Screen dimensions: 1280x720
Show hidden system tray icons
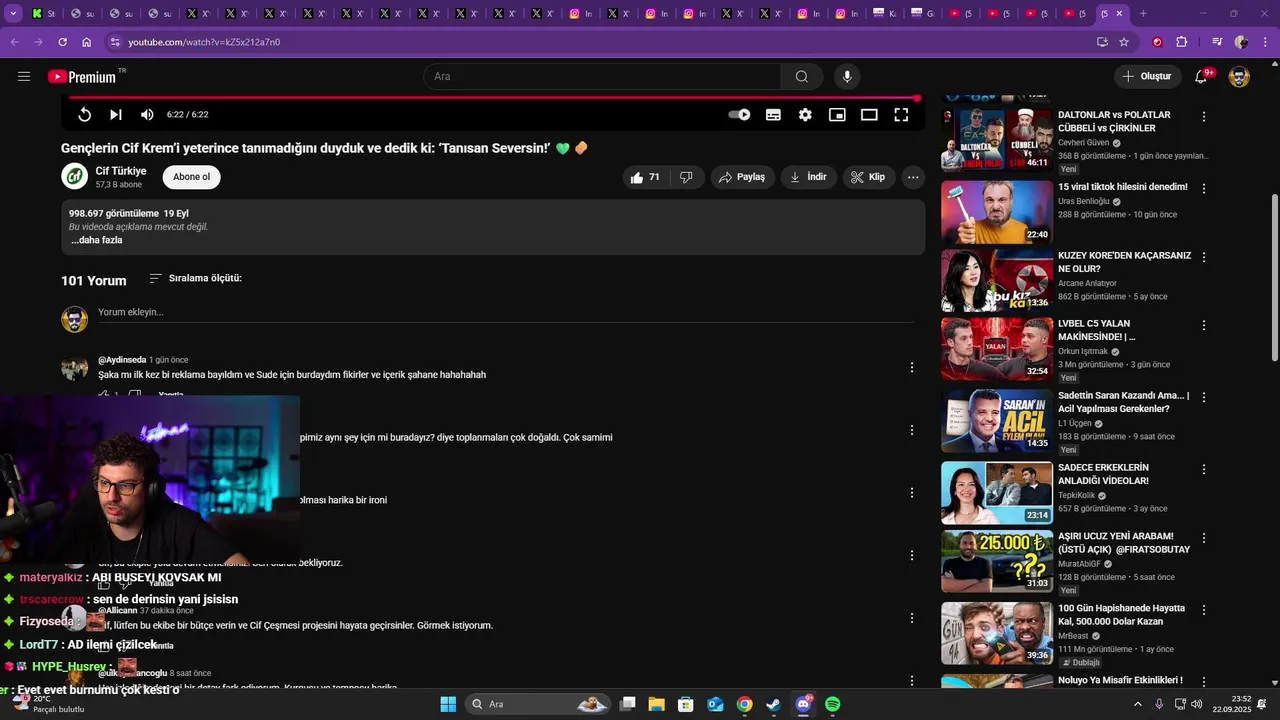(1137, 704)
